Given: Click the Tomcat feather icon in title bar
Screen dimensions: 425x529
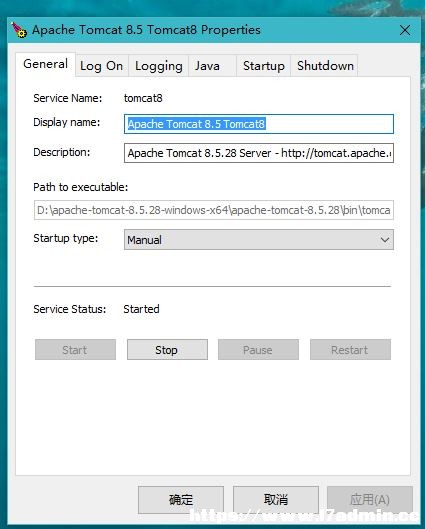Looking at the screenshot, I should tap(19, 30).
